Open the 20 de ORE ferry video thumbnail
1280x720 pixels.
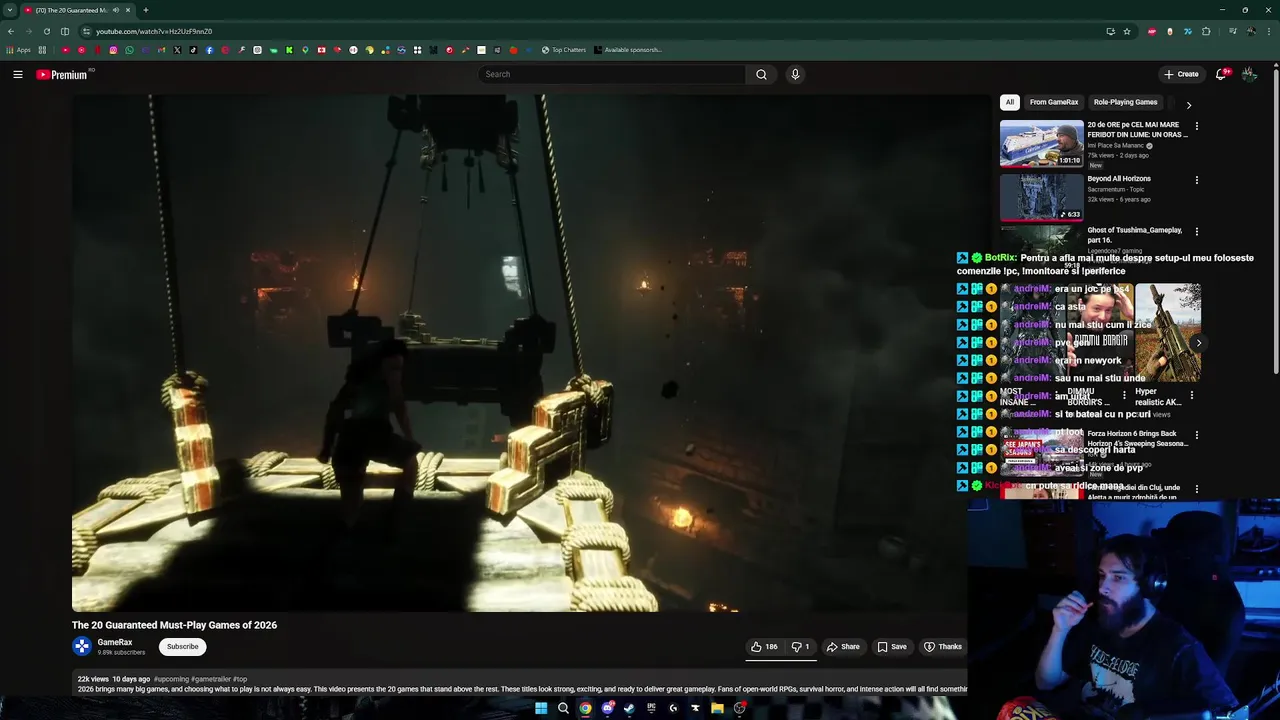pos(1041,143)
